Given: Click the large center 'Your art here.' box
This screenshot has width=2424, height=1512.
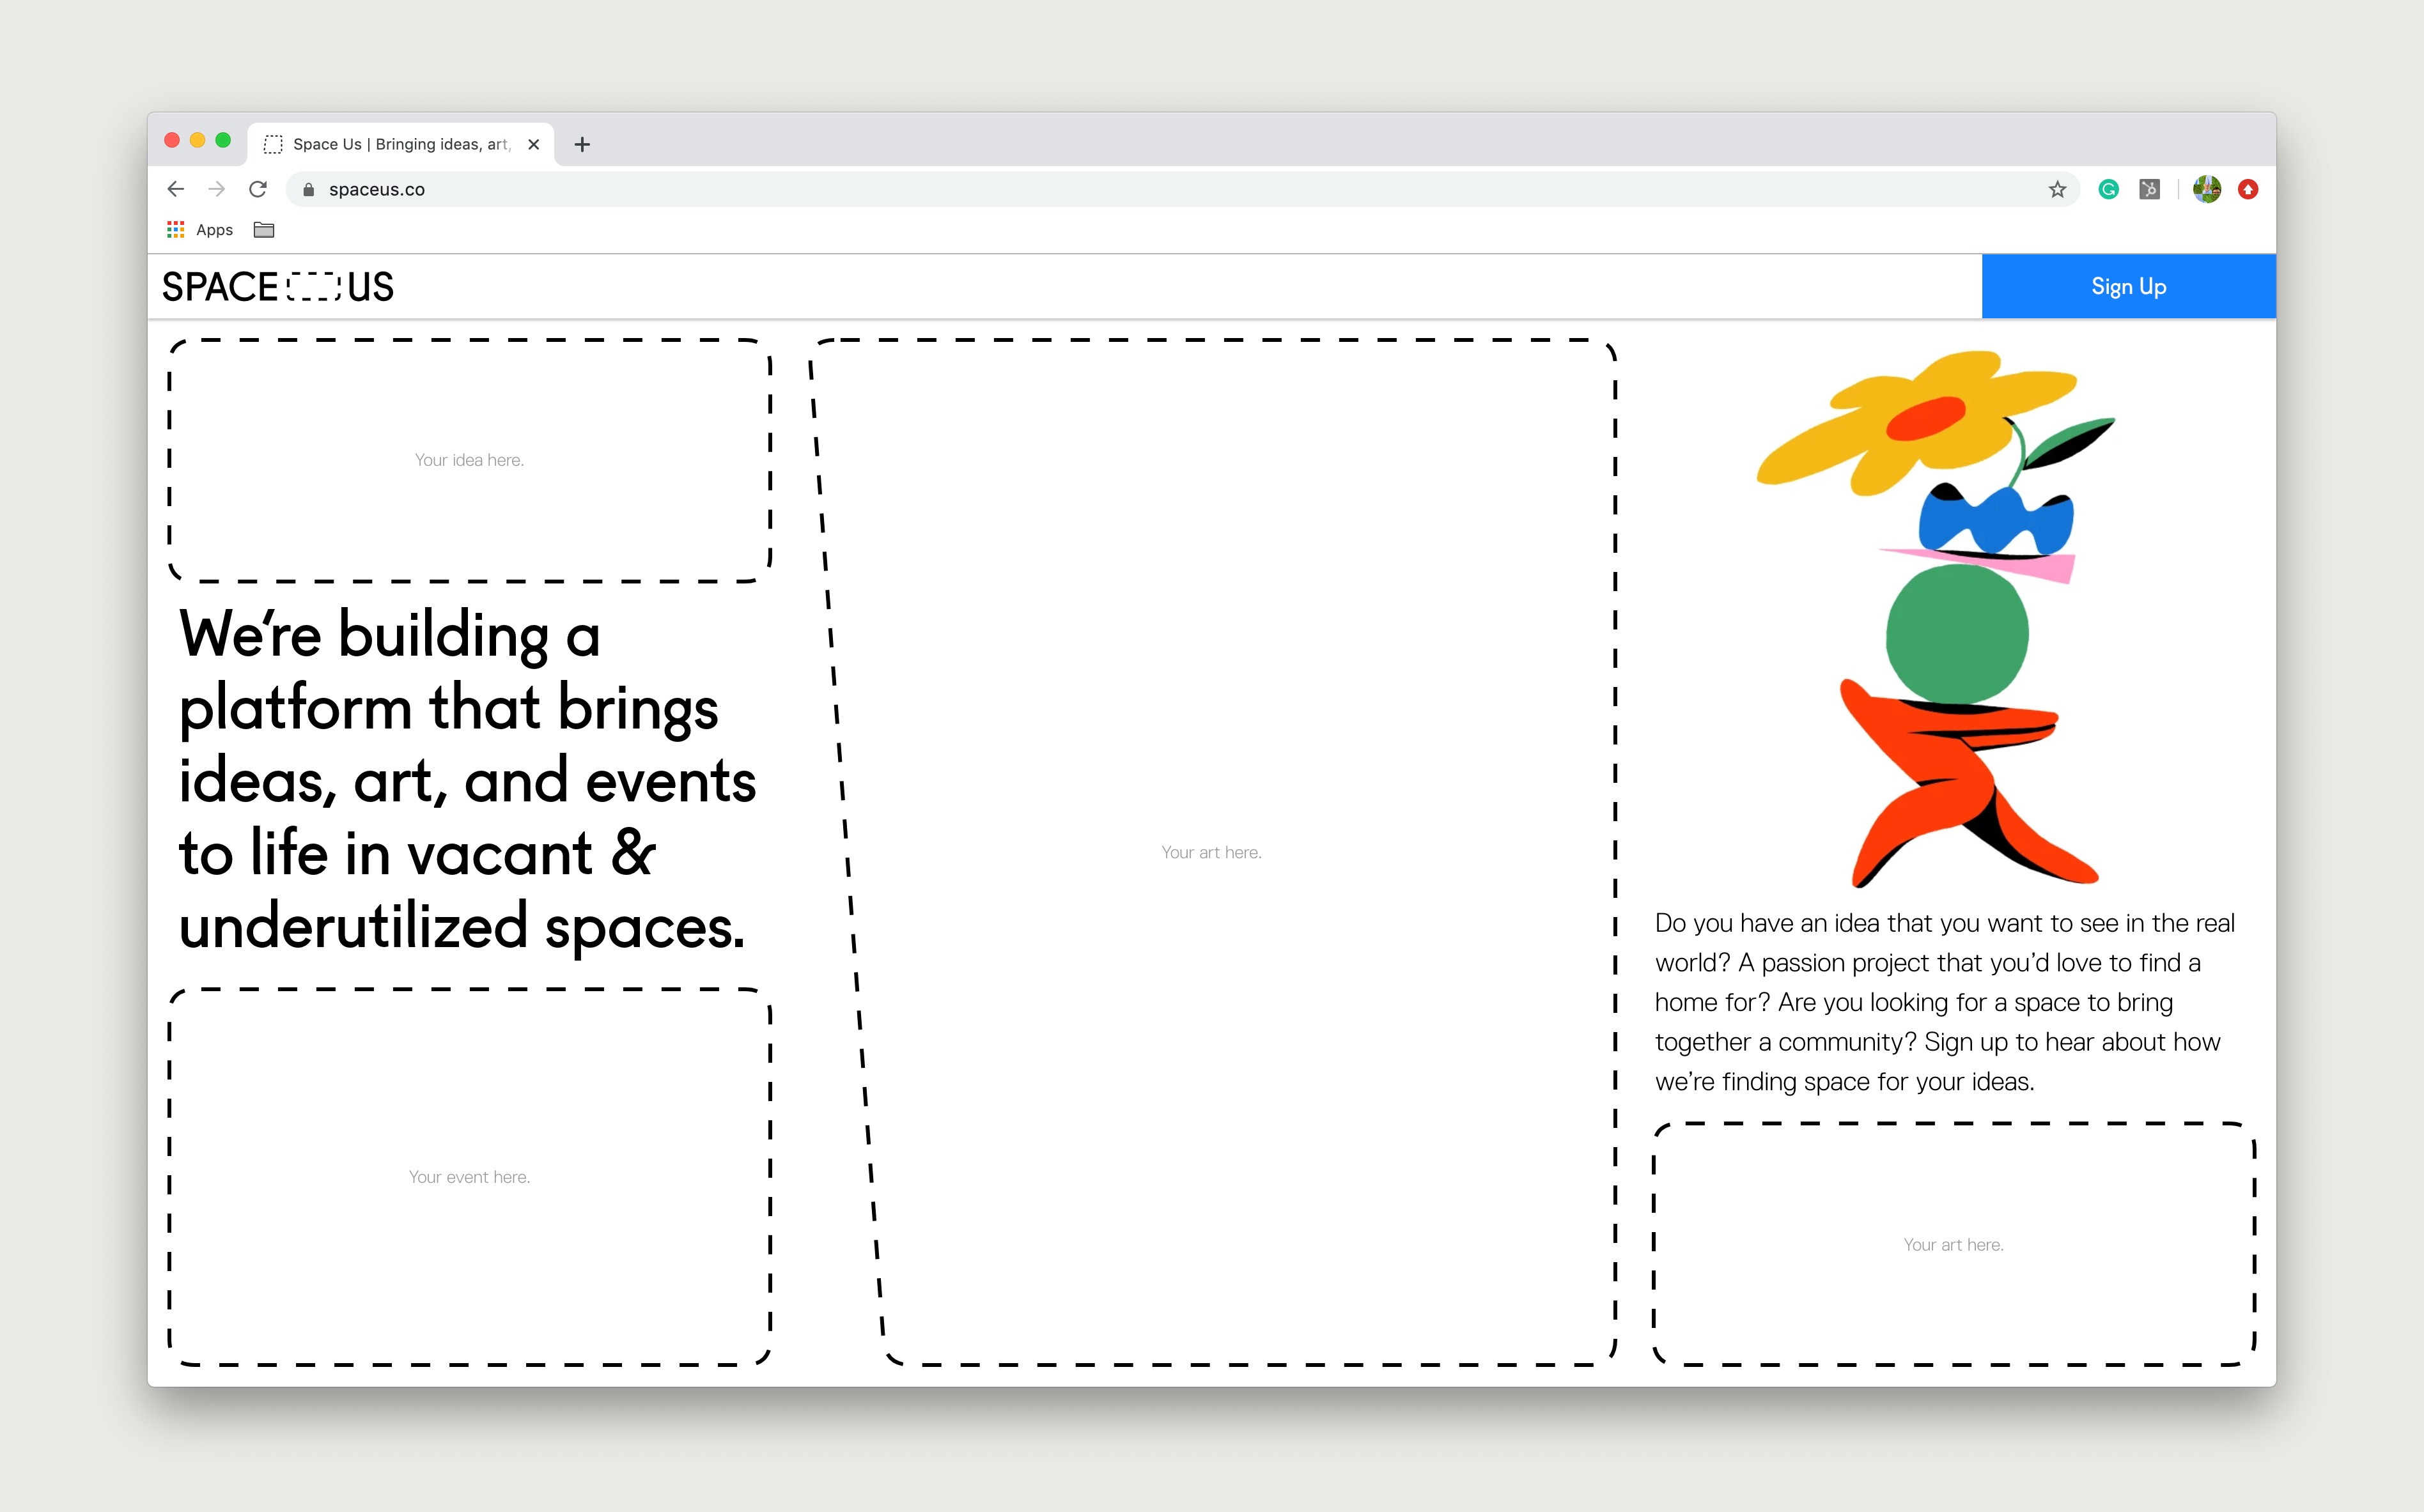Looking at the screenshot, I should coord(1212,852).
